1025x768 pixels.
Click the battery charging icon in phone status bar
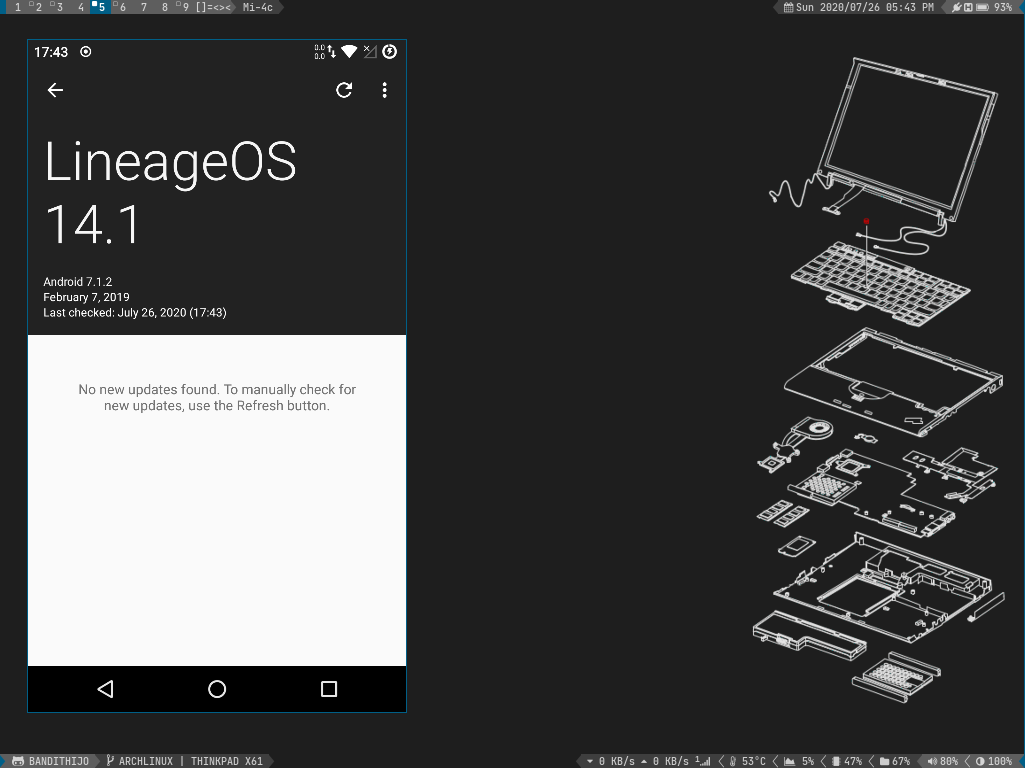[x=390, y=52]
